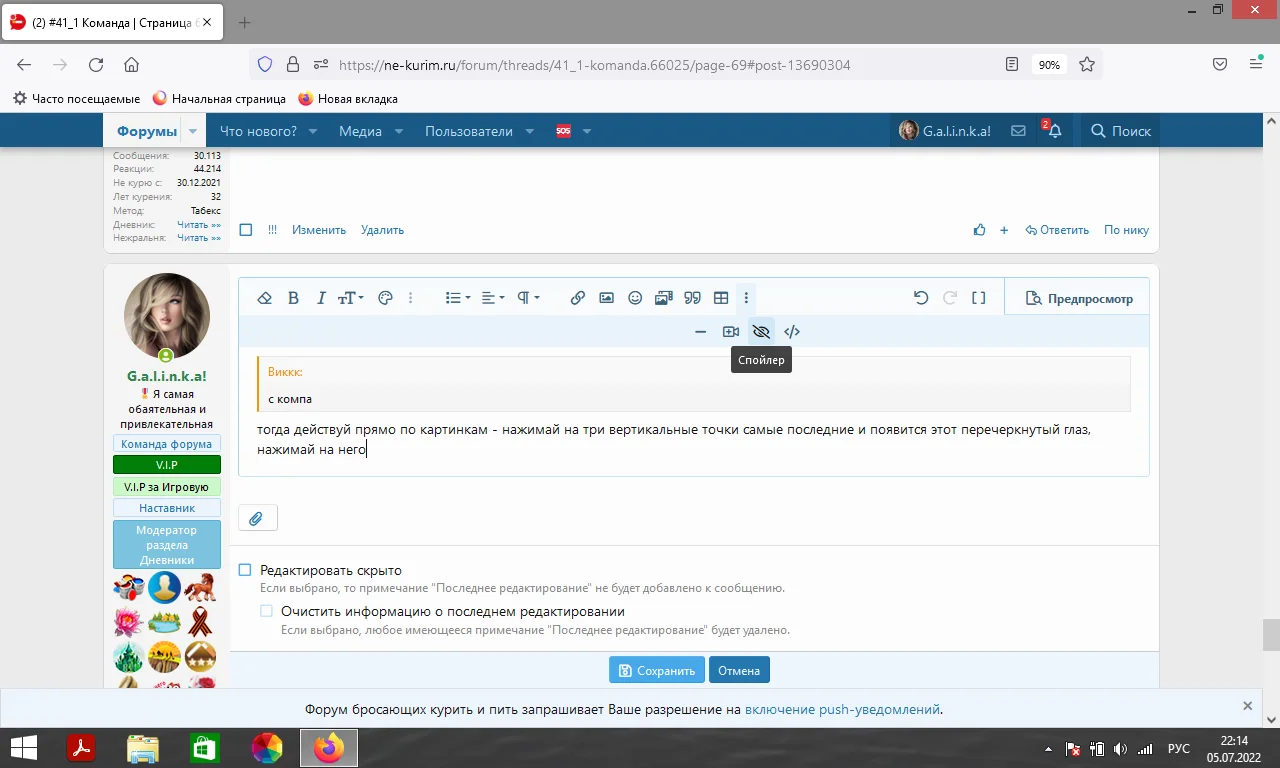Click the message text editing area
The width and height of the screenshot is (1280, 768).
pos(694,412)
